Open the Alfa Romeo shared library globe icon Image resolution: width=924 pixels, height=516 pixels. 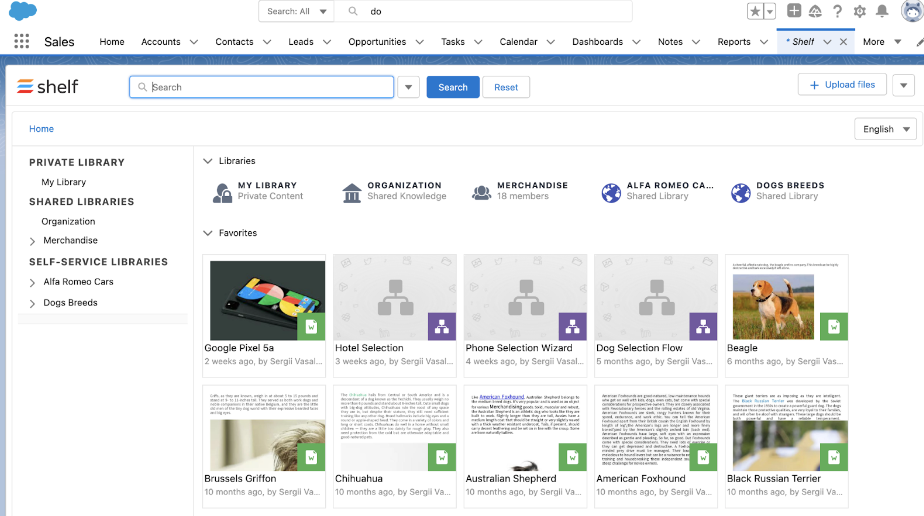pos(611,193)
